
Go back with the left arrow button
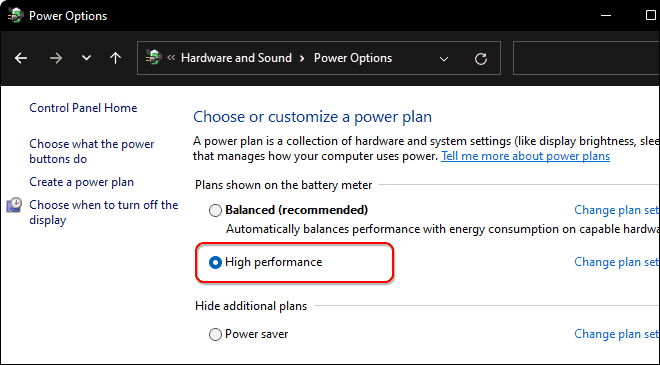(x=21, y=58)
